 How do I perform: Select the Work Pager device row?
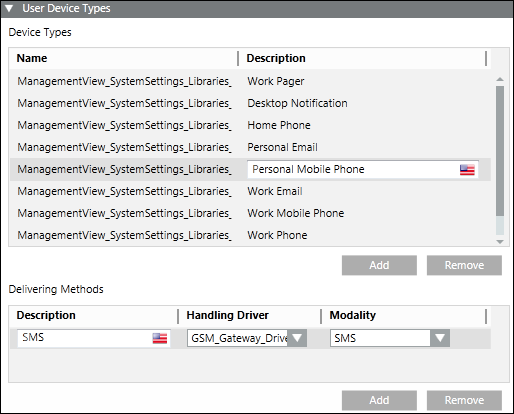click(250, 81)
